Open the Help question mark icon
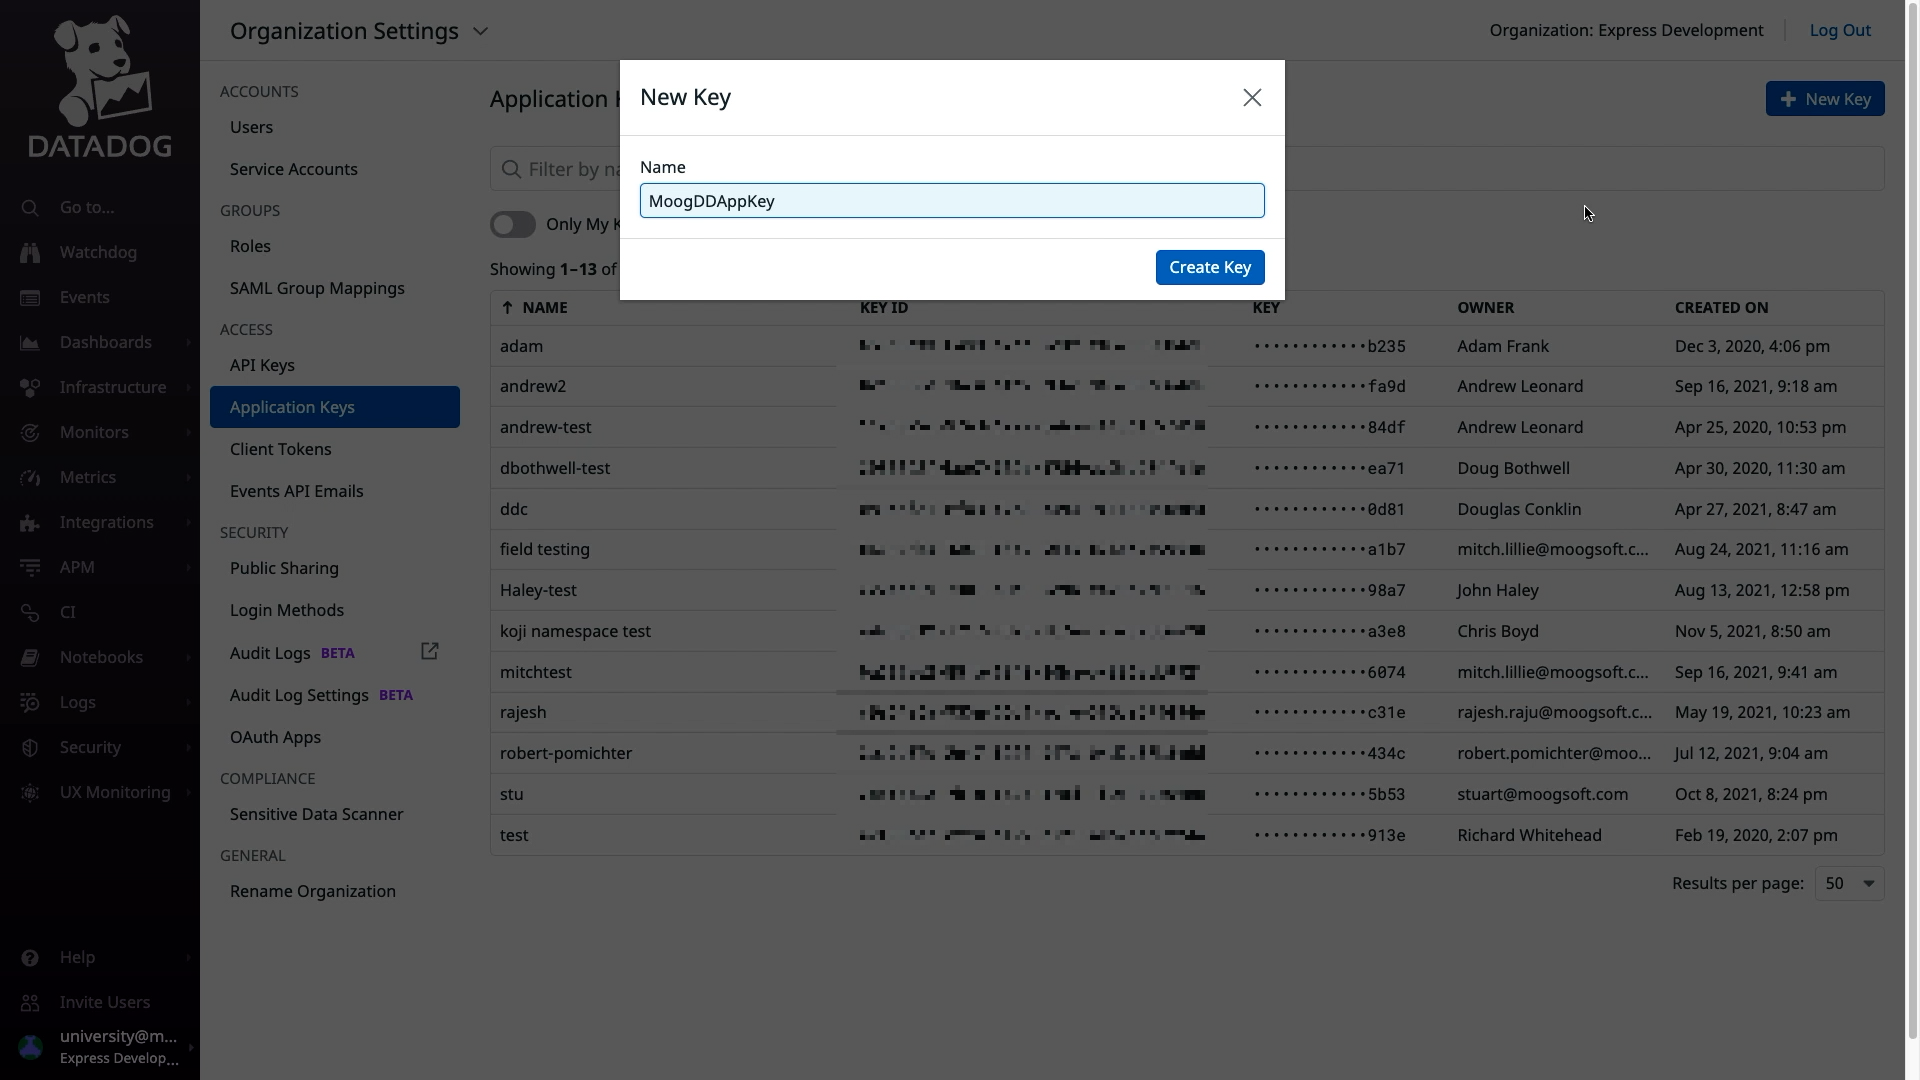The width and height of the screenshot is (1920, 1080). (30, 958)
